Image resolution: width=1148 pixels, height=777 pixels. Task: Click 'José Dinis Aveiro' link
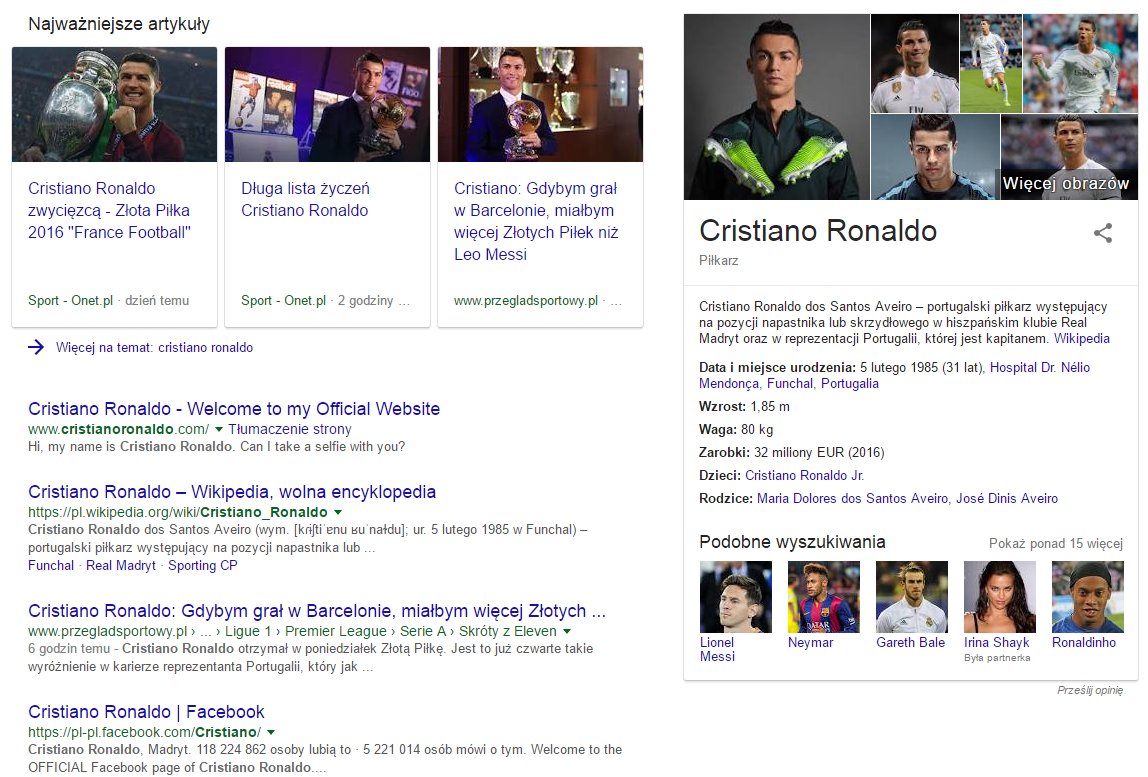click(1007, 498)
